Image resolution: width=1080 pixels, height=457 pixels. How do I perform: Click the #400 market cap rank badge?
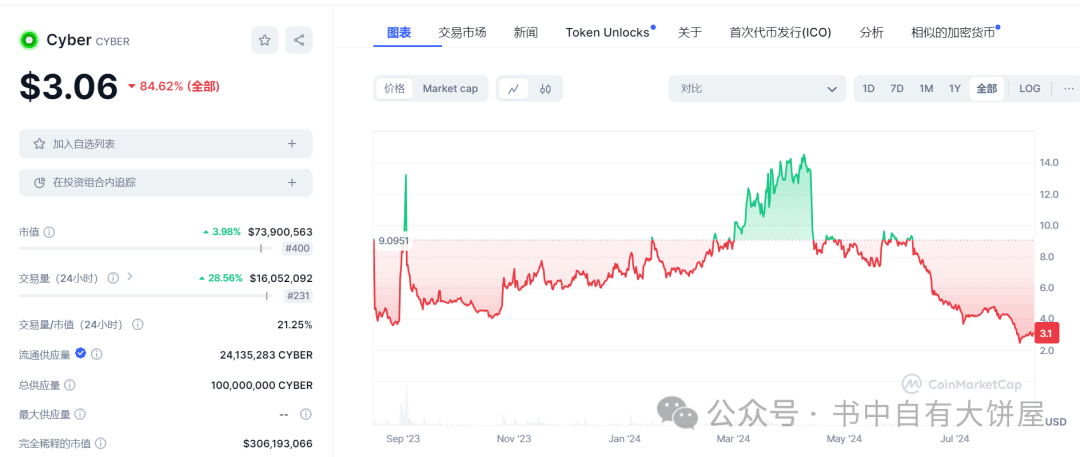pyautogui.click(x=298, y=249)
